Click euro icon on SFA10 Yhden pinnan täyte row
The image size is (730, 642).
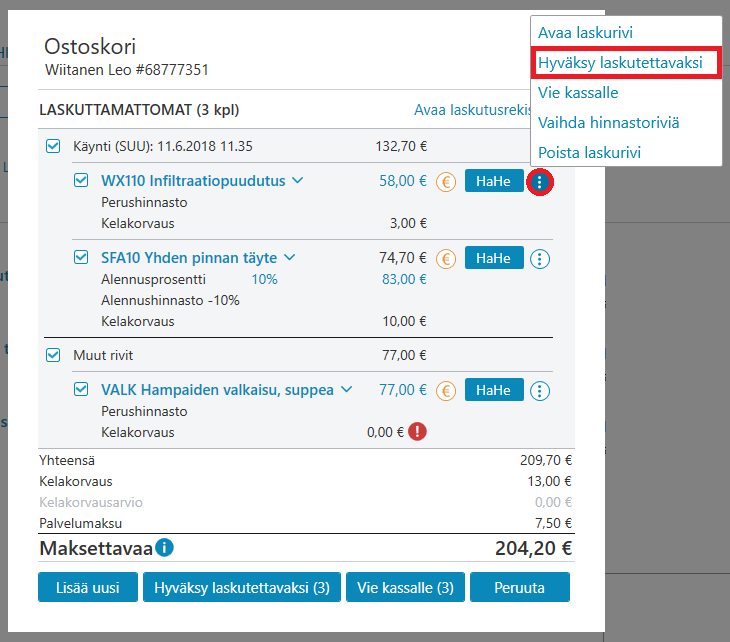pyautogui.click(x=446, y=259)
